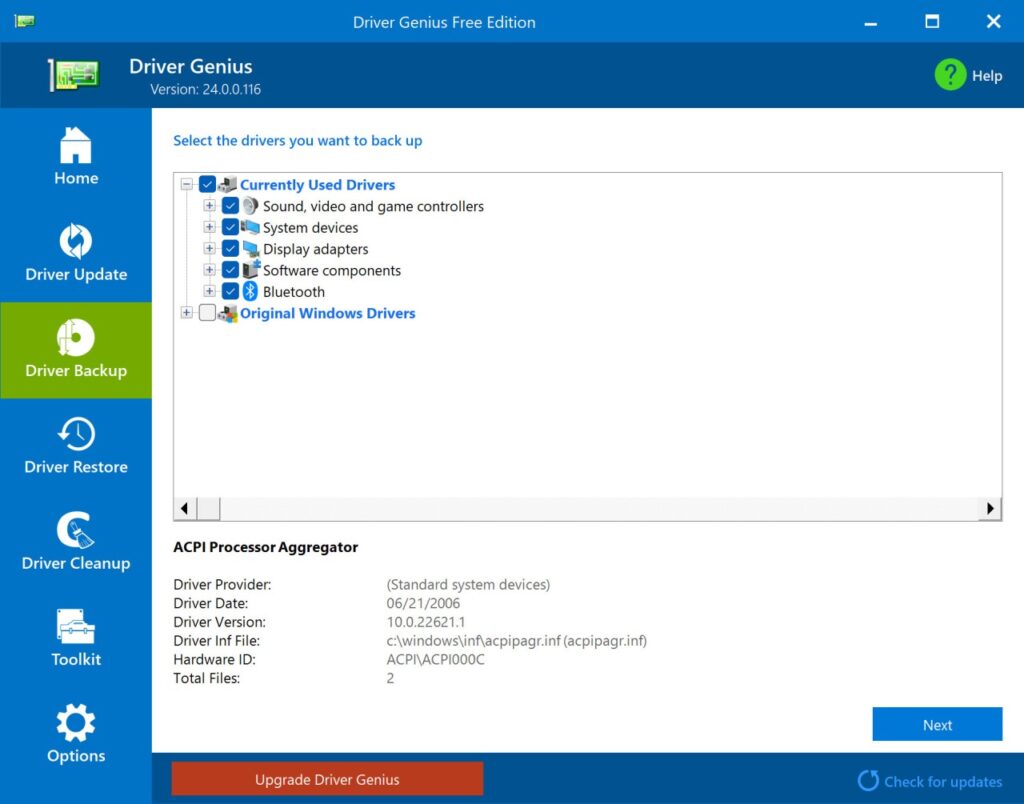The width and height of the screenshot is (1024, 804).
Task: Expand Sound, video and game controllers node
Action: (209, 206)
